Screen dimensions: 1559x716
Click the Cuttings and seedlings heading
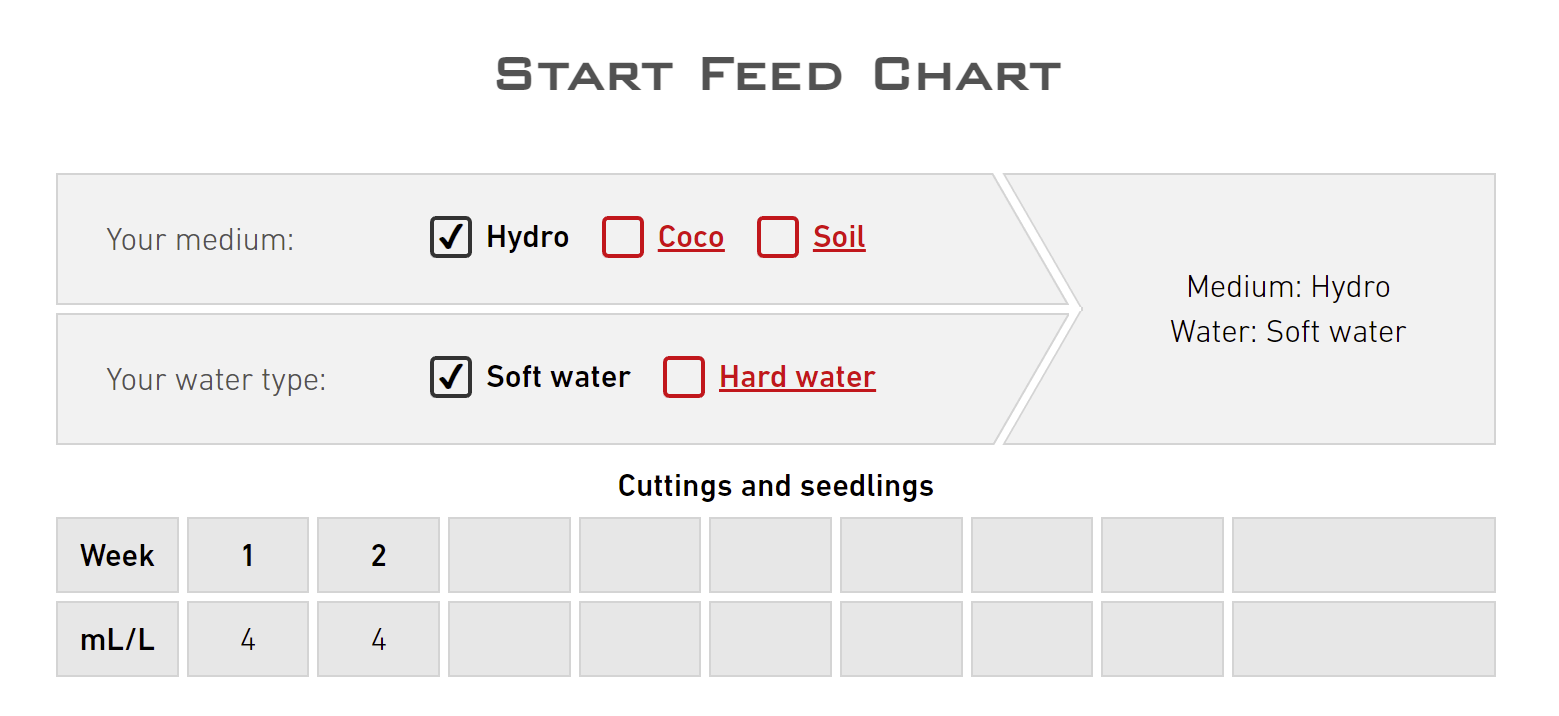point(776,486)
